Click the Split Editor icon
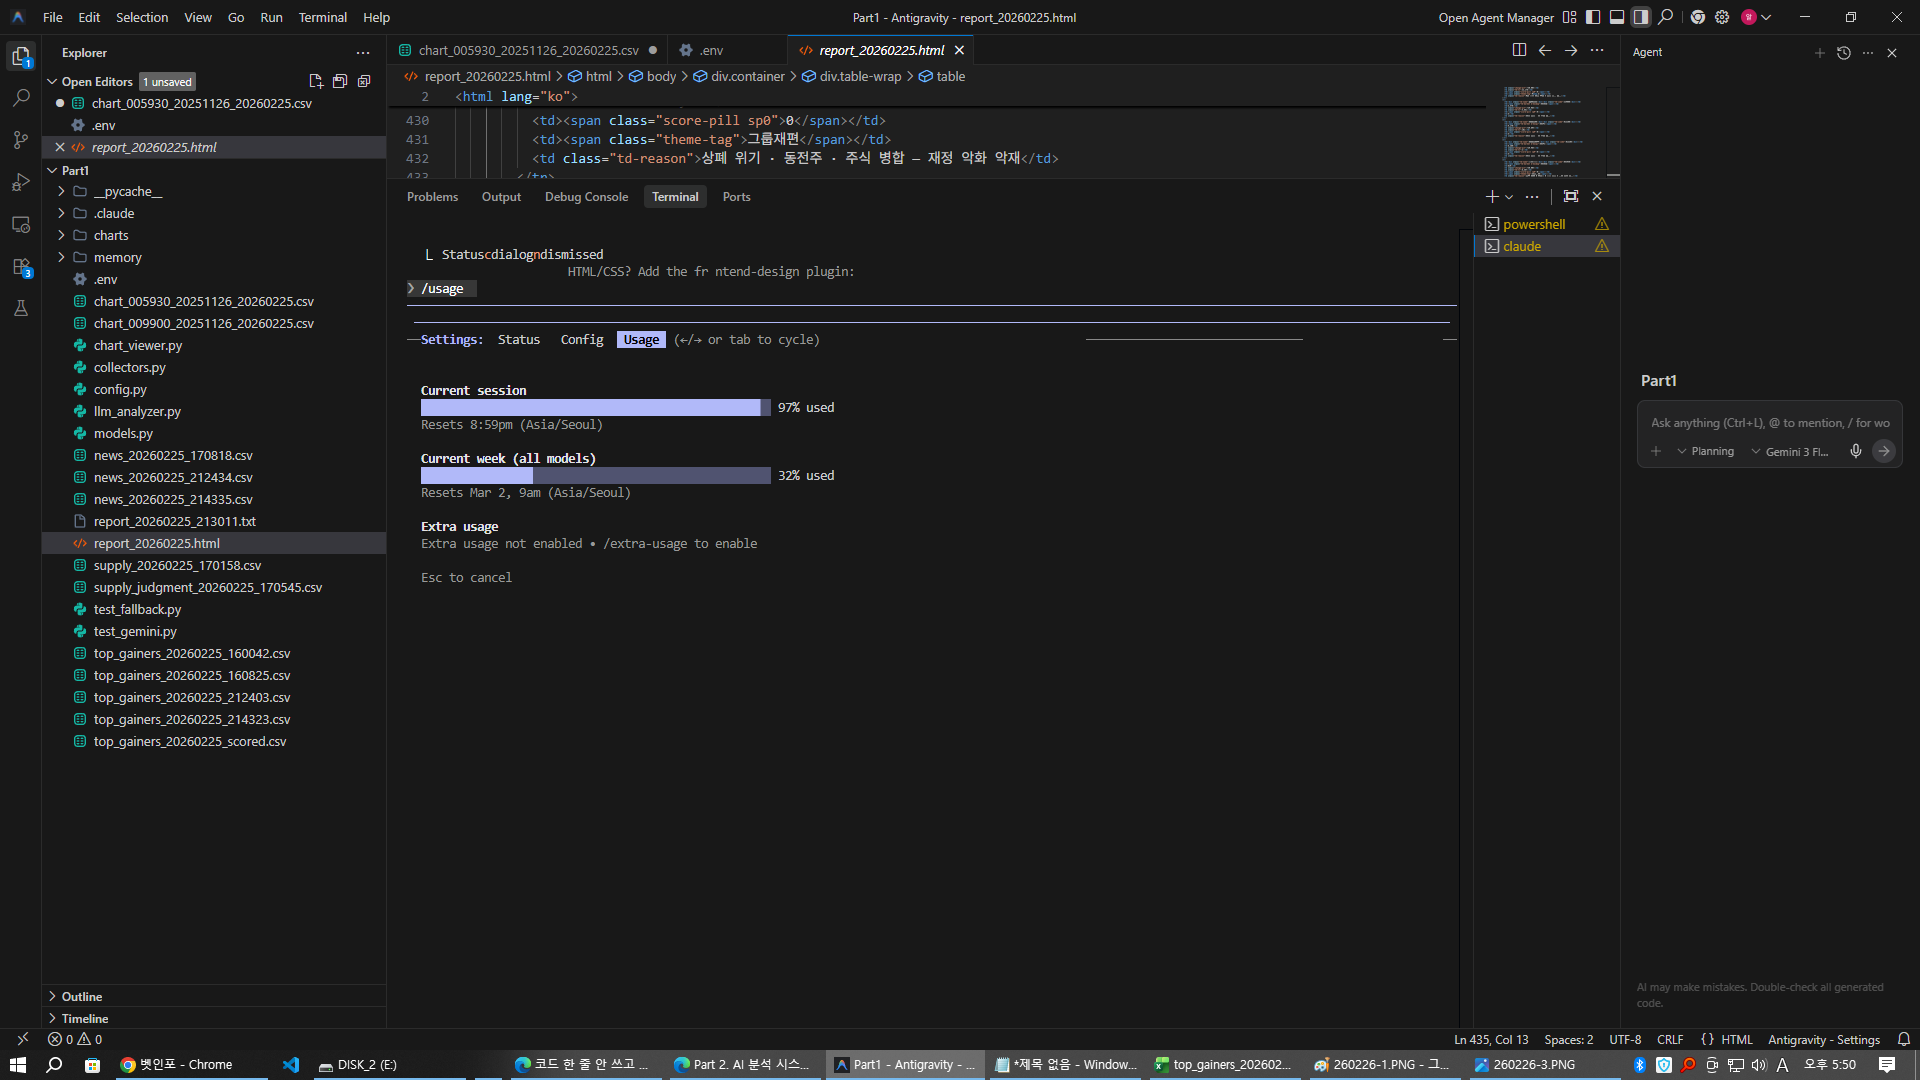The image size is (1920, 1080). [x=1519, y=50]
